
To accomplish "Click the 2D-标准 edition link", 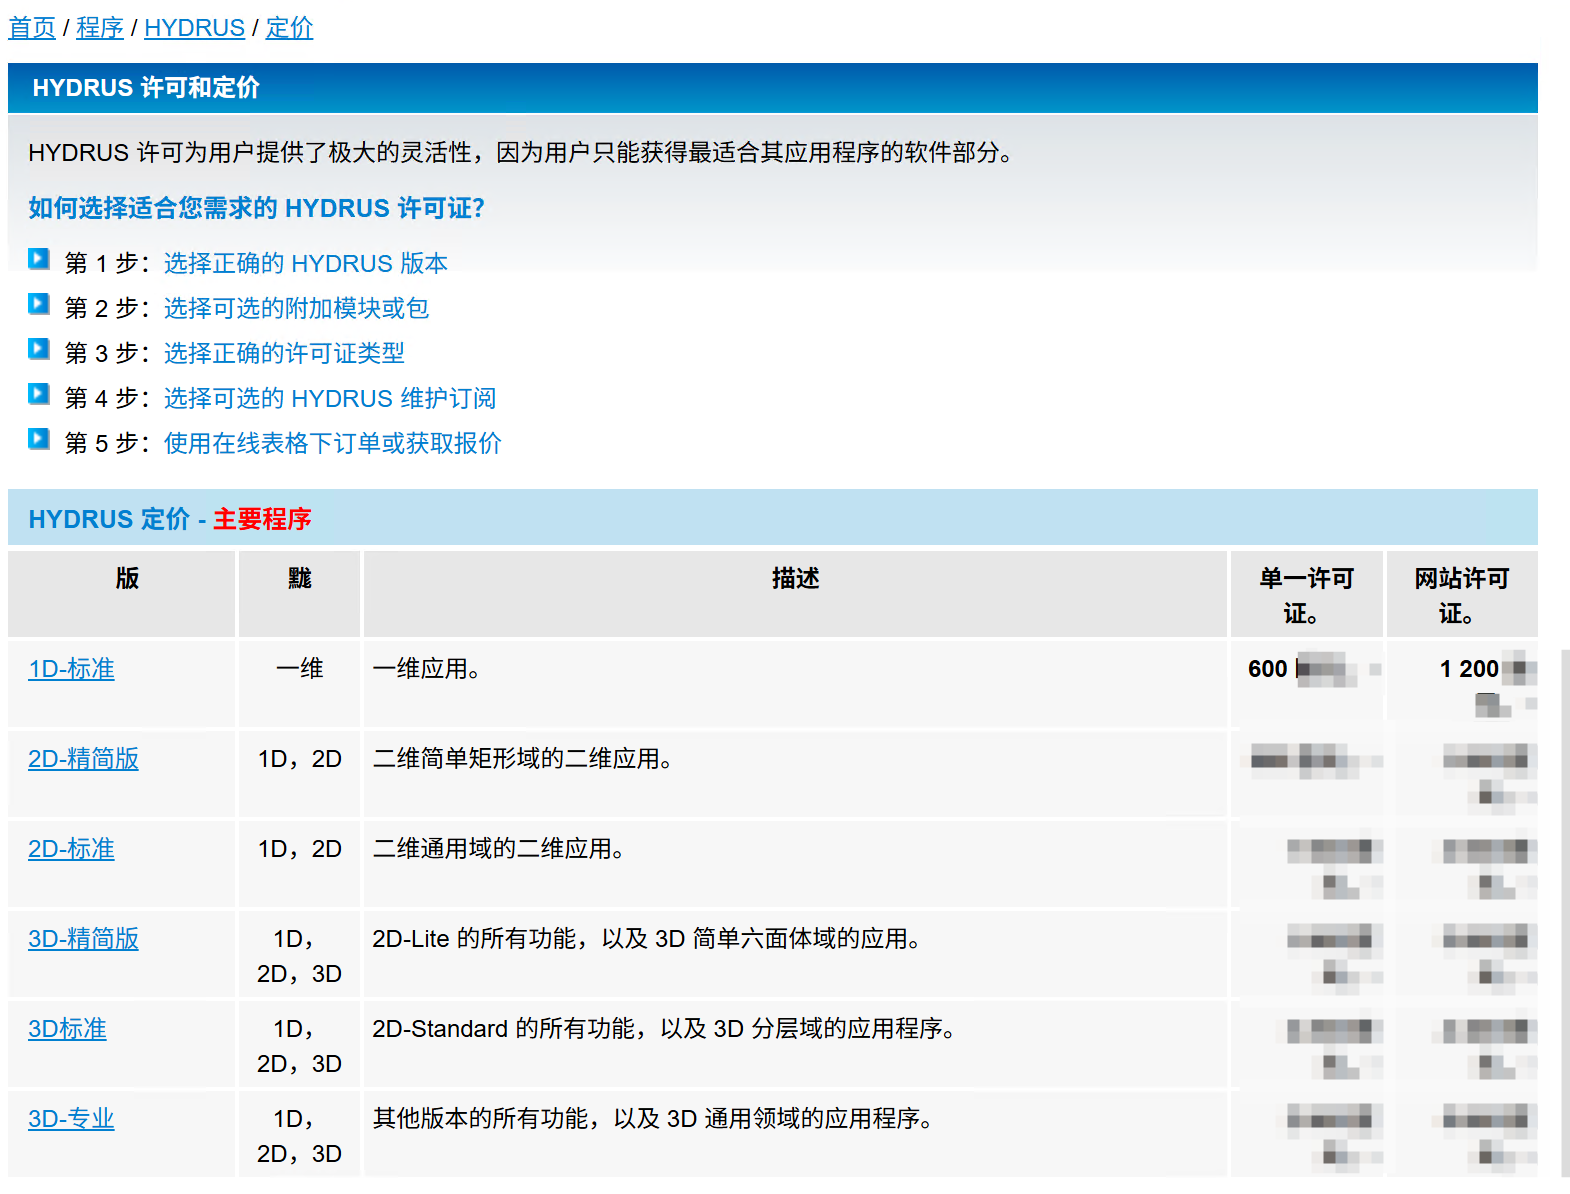I will 71,849.
